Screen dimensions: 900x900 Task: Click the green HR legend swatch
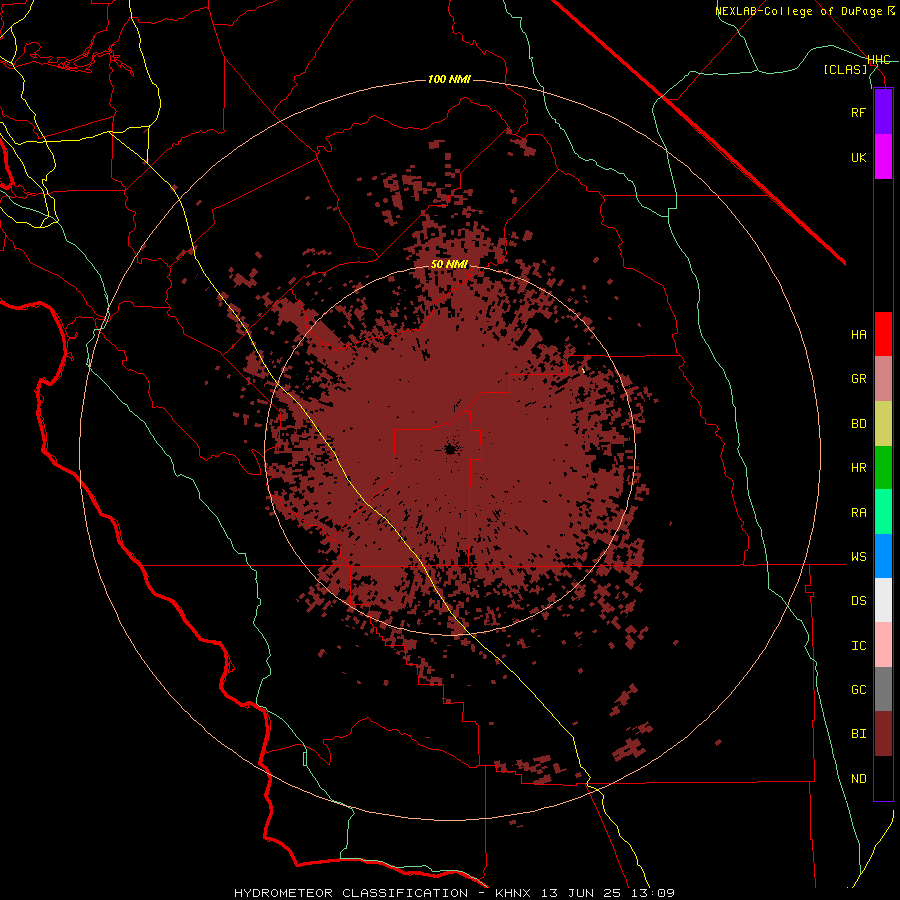click(x=883, y=467)
